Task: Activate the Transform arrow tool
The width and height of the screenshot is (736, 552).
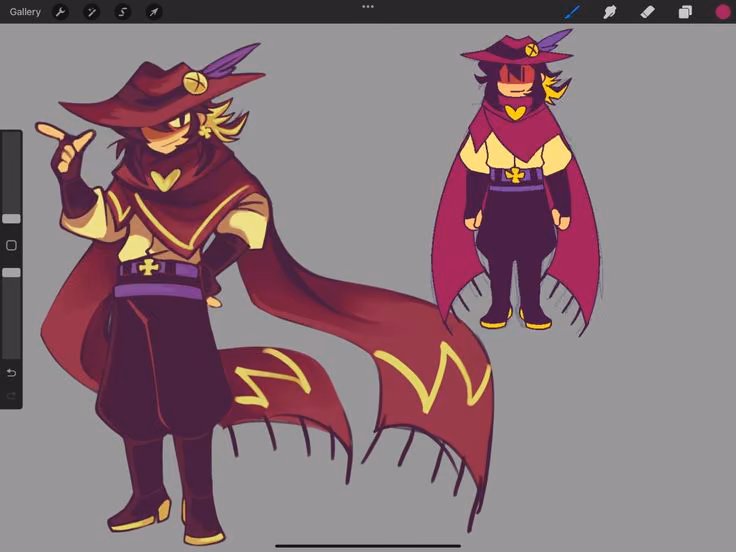Action: click(x=153, y=12)
